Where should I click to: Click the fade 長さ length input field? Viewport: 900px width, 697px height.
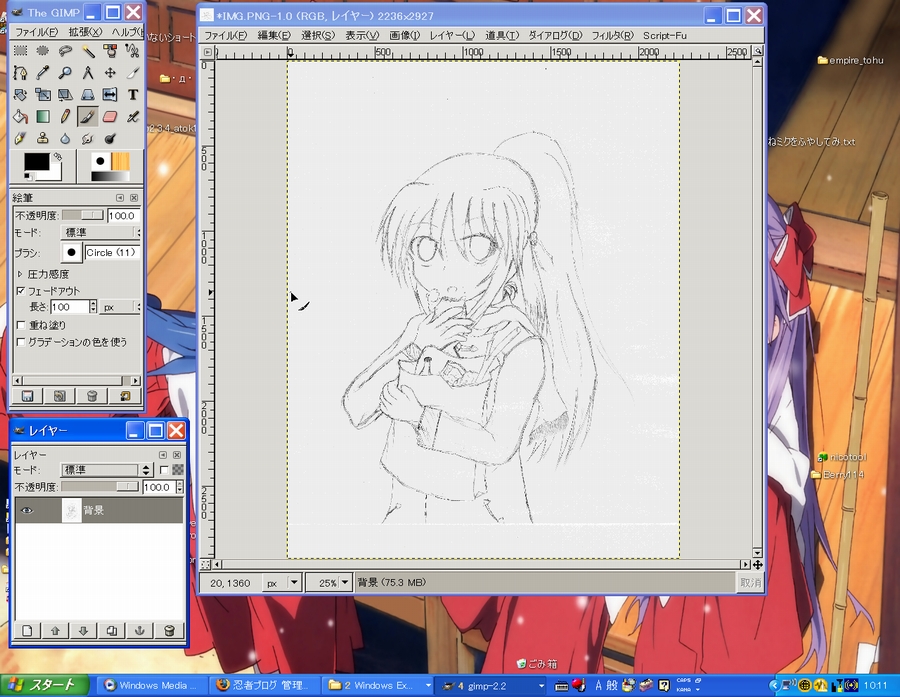[x=70, y=307]
